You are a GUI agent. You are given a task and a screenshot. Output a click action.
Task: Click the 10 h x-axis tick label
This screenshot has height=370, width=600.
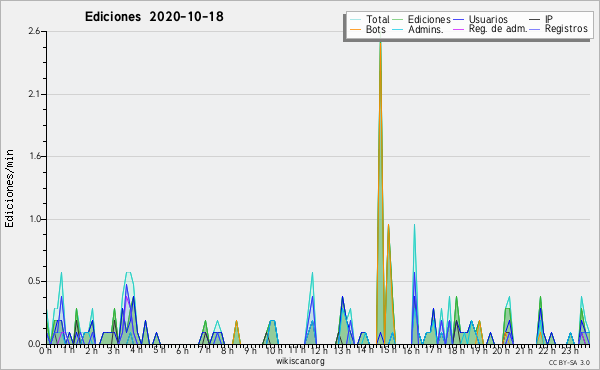click(x=274, y=350)
